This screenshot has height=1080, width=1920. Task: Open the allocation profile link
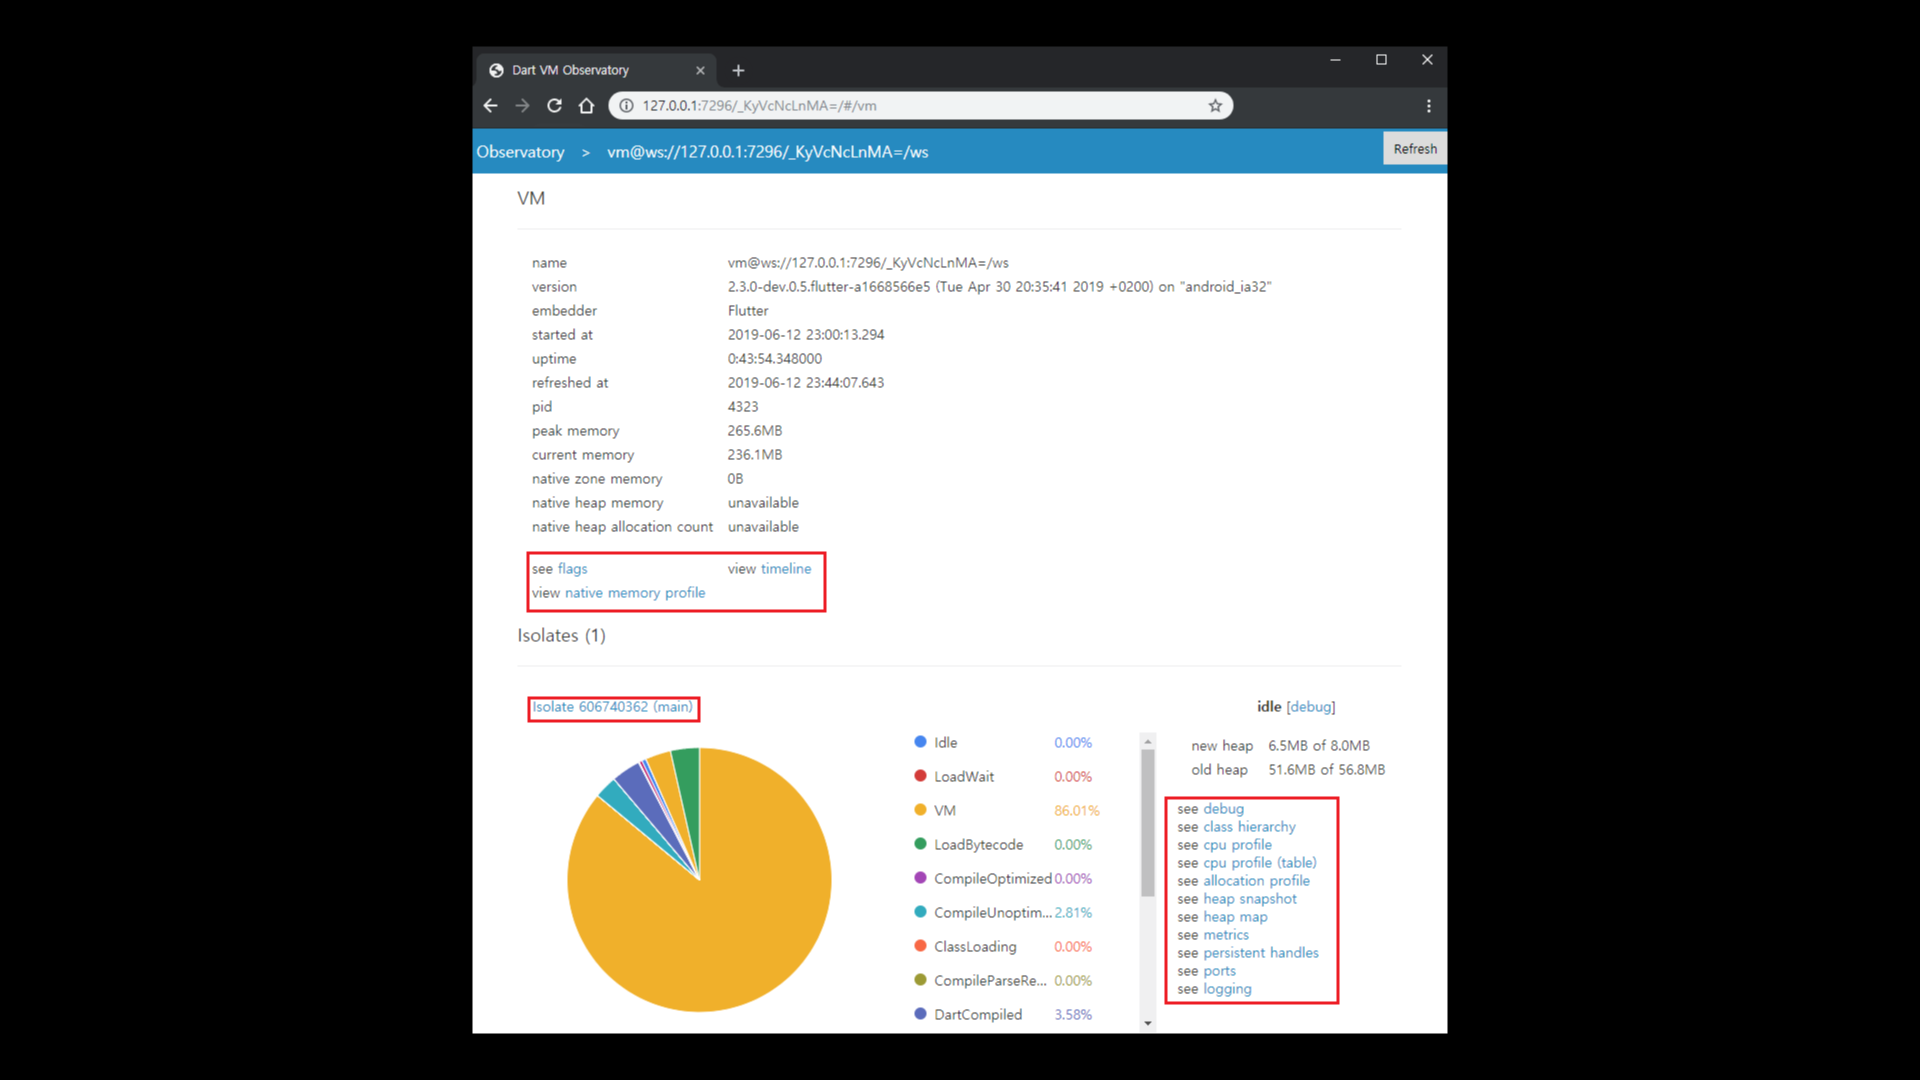(1255, 881)
